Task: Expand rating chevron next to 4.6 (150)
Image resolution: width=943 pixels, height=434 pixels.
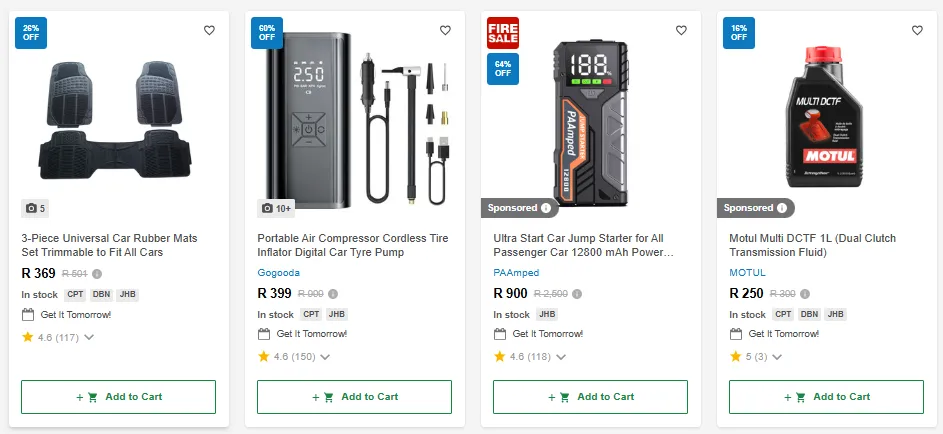Action: (326, 356)
